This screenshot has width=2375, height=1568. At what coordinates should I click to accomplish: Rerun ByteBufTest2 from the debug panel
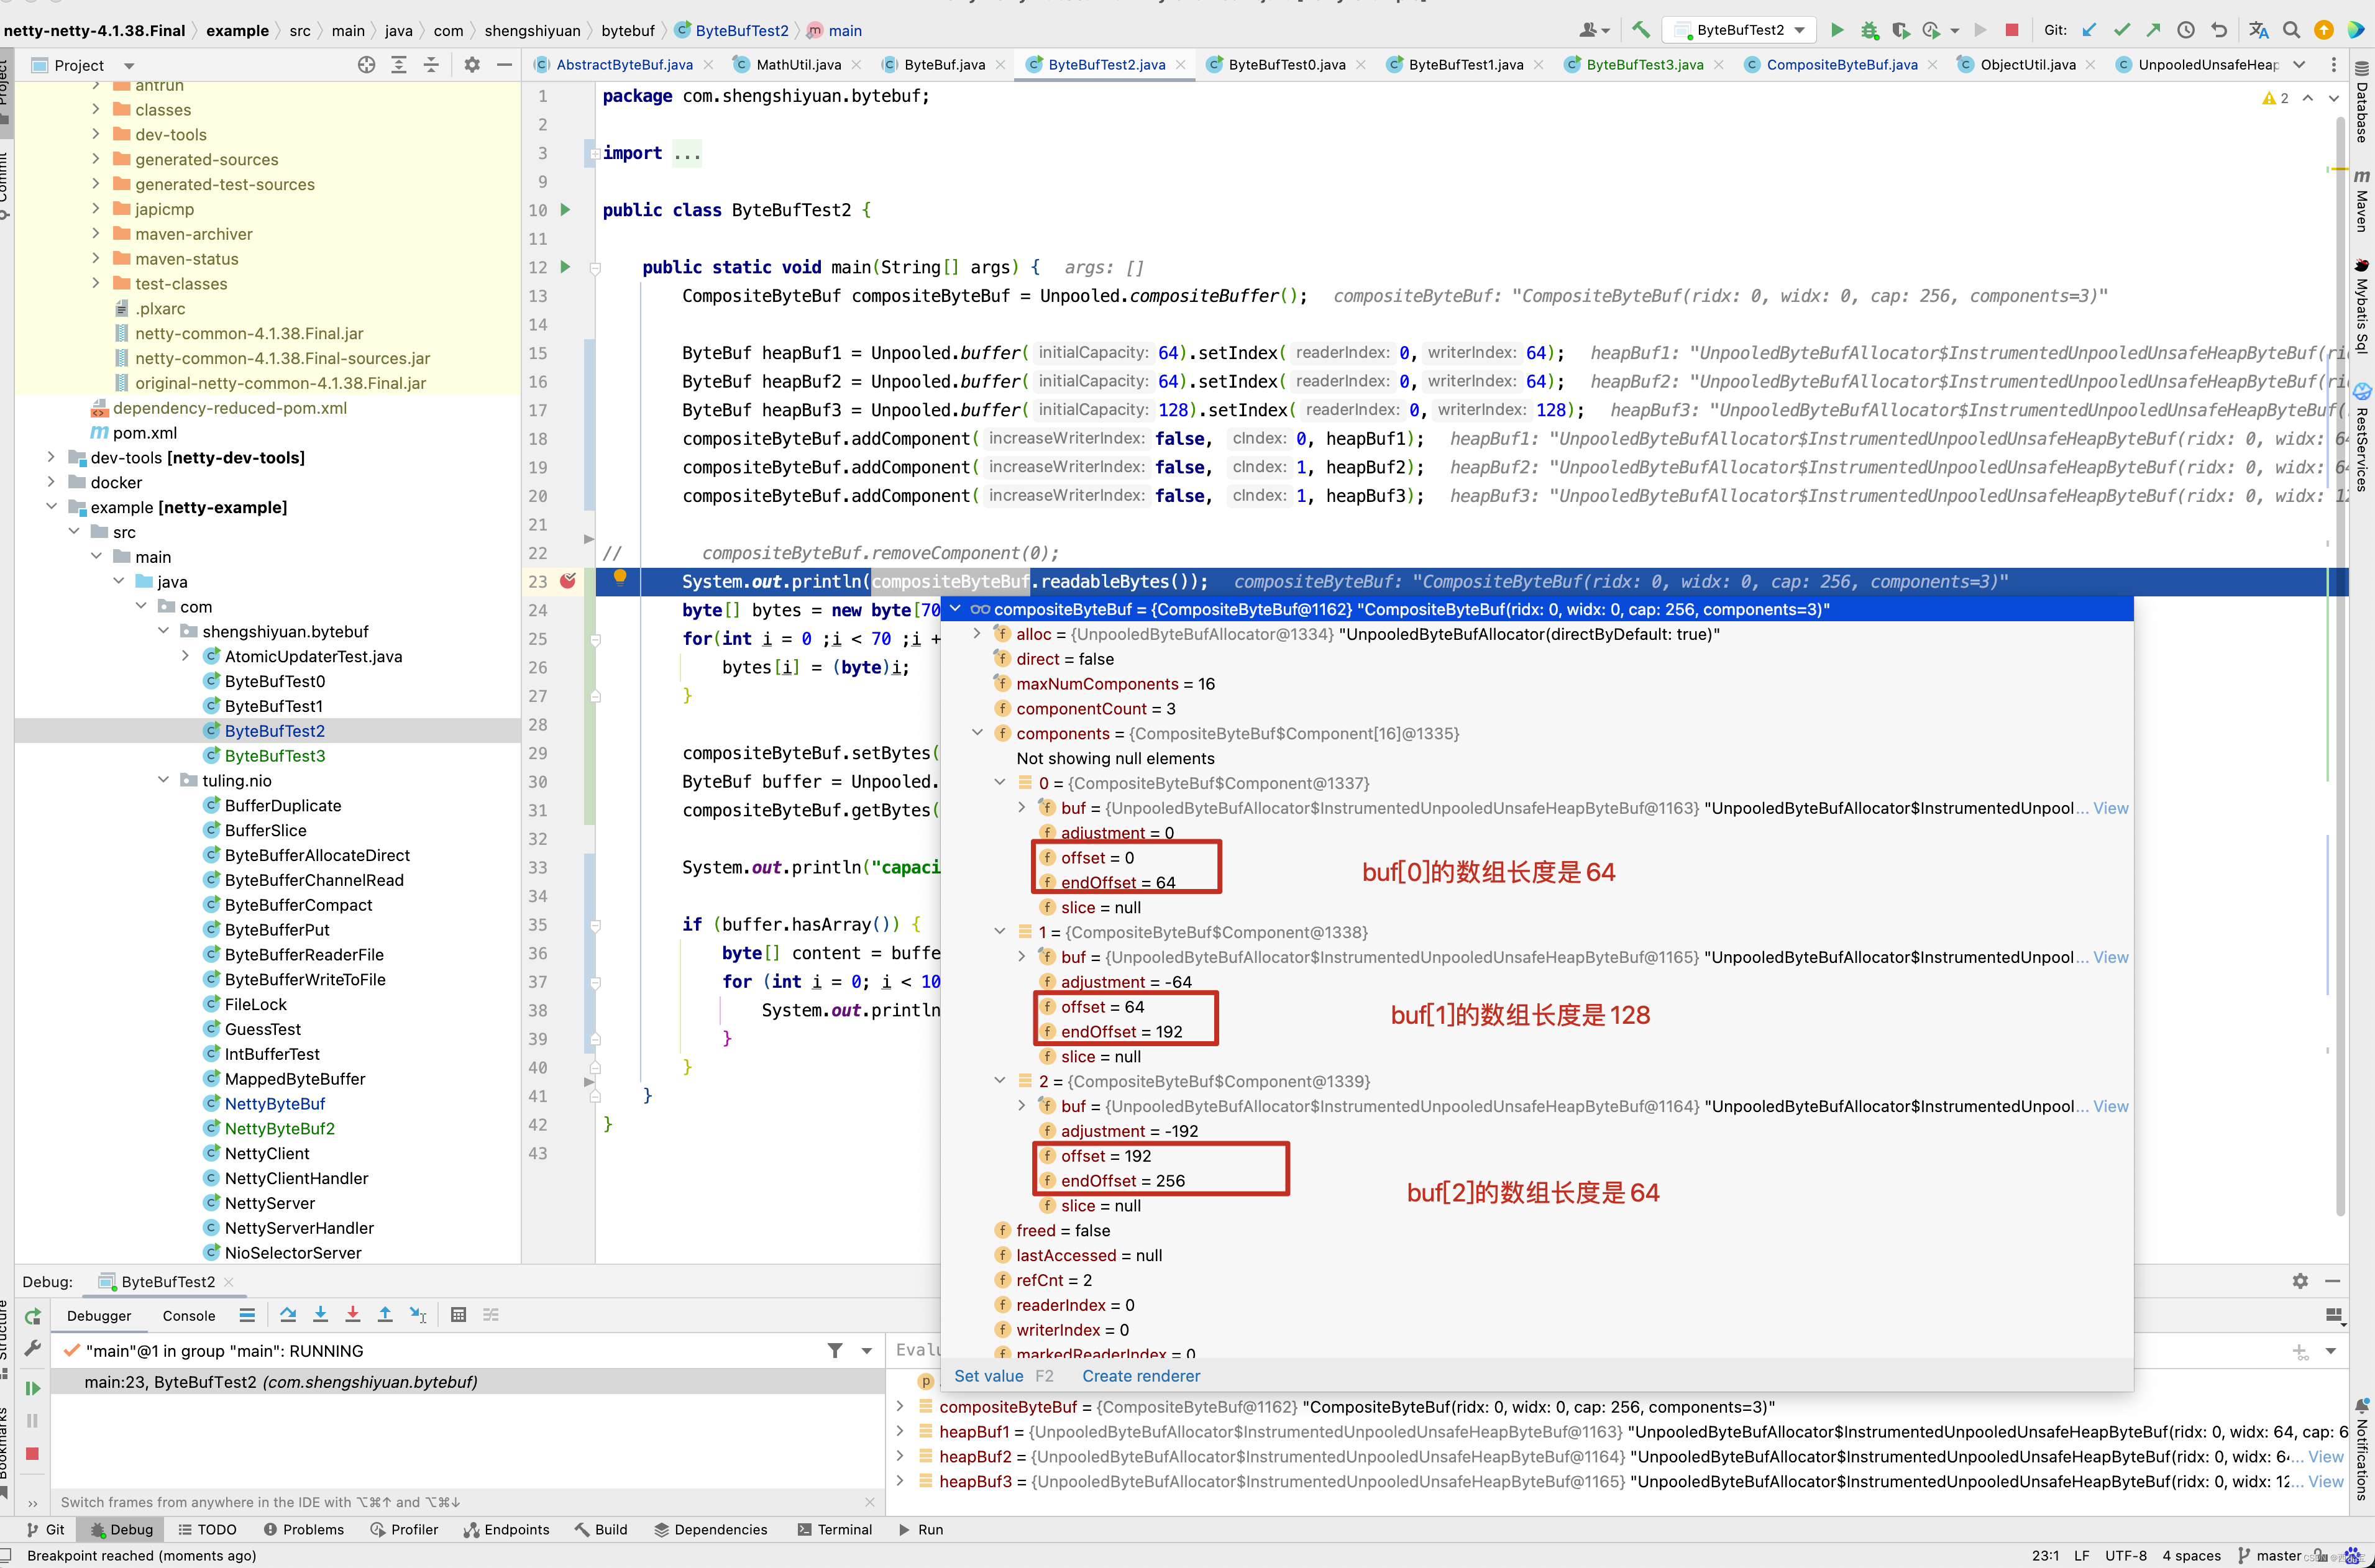[32, 1316]
